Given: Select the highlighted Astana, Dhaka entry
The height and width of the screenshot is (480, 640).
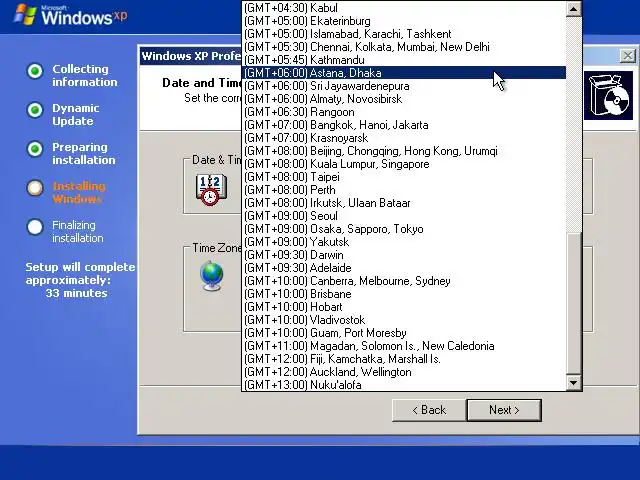Looking at the screenshot, I should click(404, 73).
